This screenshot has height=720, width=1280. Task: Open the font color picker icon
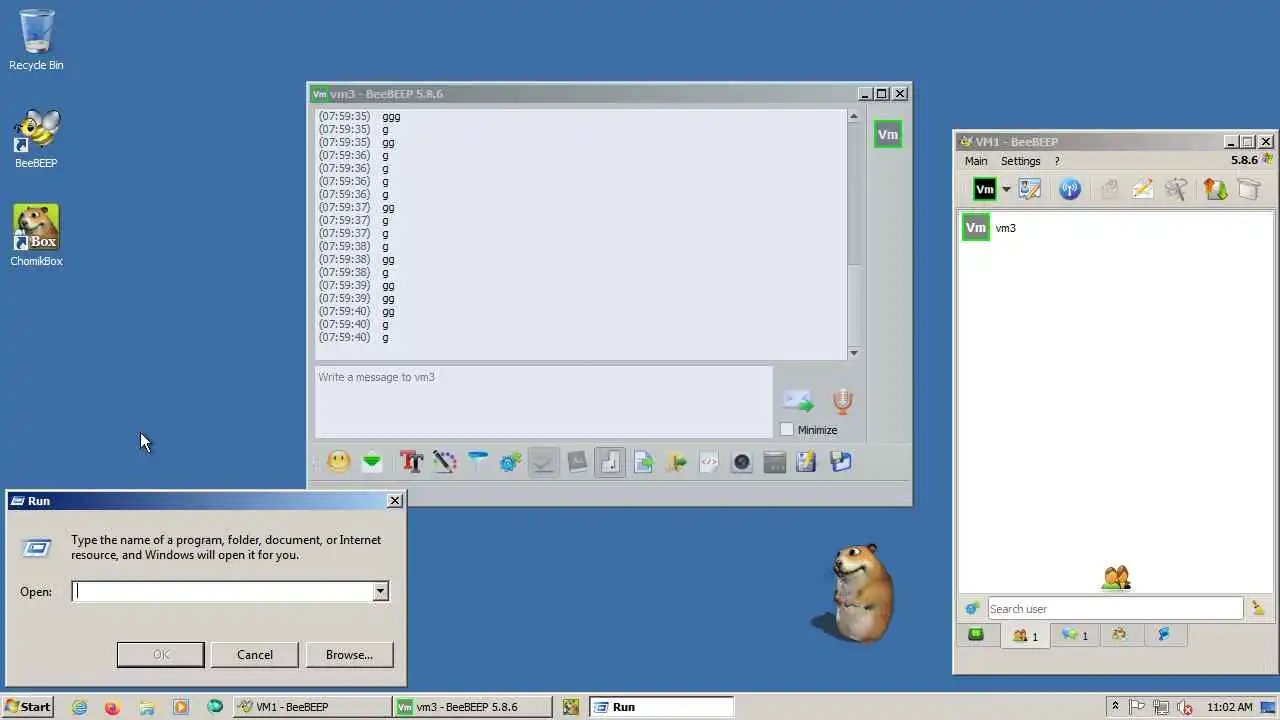click(x=444, y=462)
